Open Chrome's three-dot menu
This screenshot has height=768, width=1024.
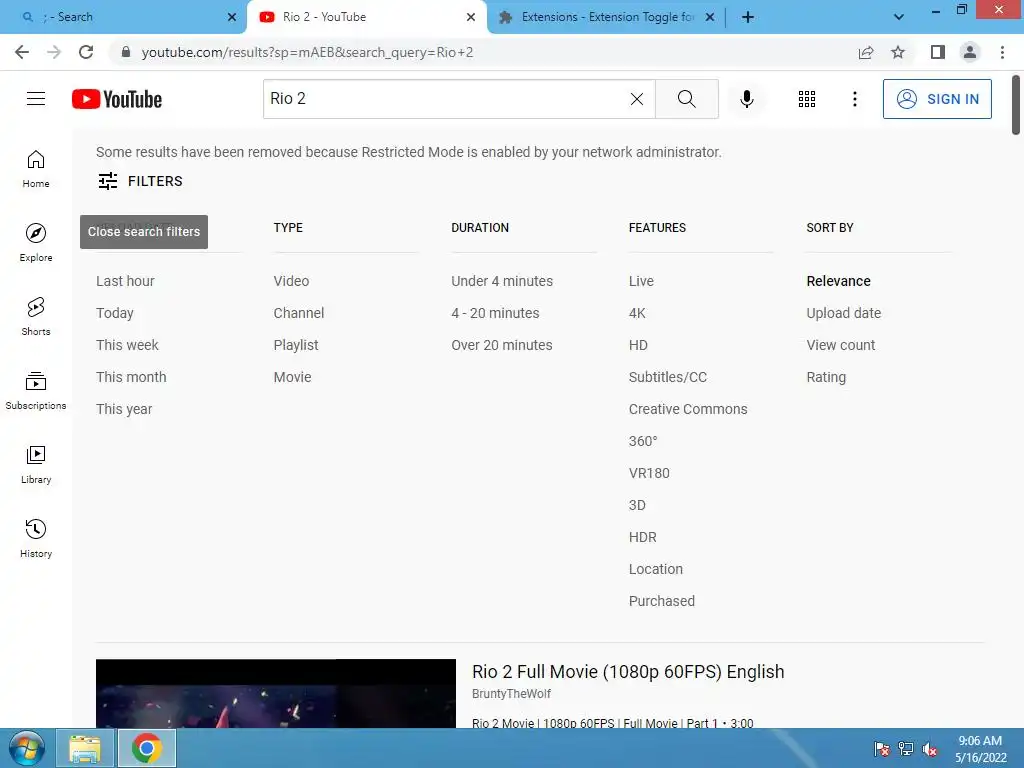[1002, 52]
